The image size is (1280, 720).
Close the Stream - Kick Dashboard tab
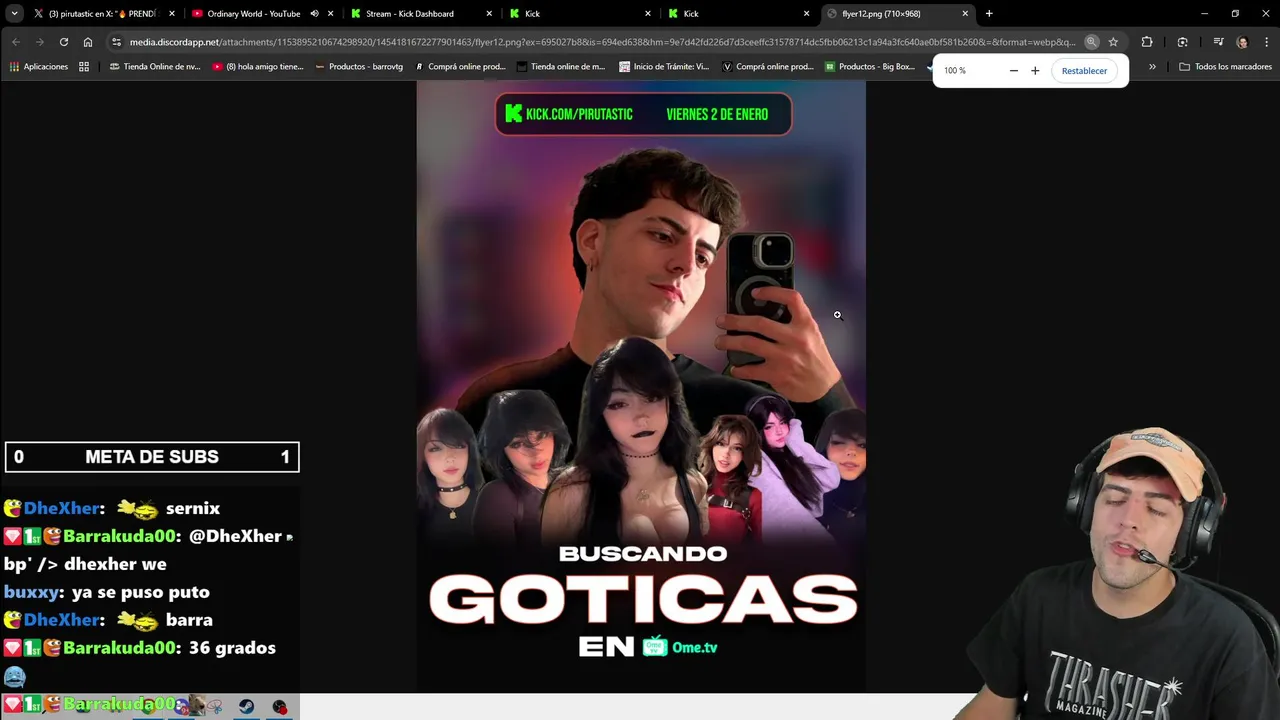(x=489, y=14)
